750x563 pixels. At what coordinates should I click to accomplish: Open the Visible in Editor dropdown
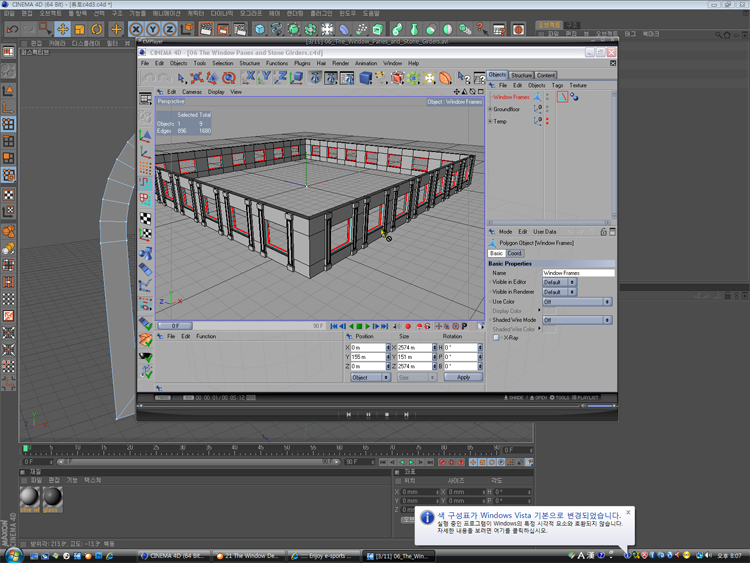tap(559, 282)
